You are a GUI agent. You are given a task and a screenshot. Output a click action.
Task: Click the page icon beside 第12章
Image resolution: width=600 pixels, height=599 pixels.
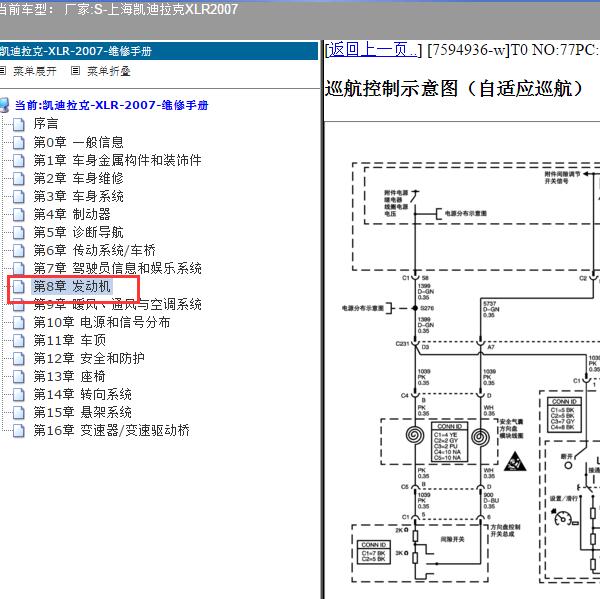18,359
